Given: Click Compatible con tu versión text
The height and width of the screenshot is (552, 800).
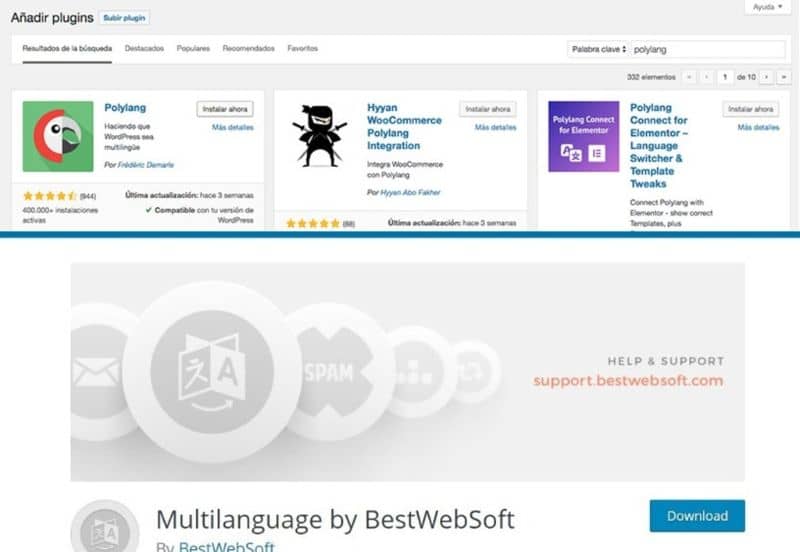Looking at the screenshot, I should tap(199, 215).
